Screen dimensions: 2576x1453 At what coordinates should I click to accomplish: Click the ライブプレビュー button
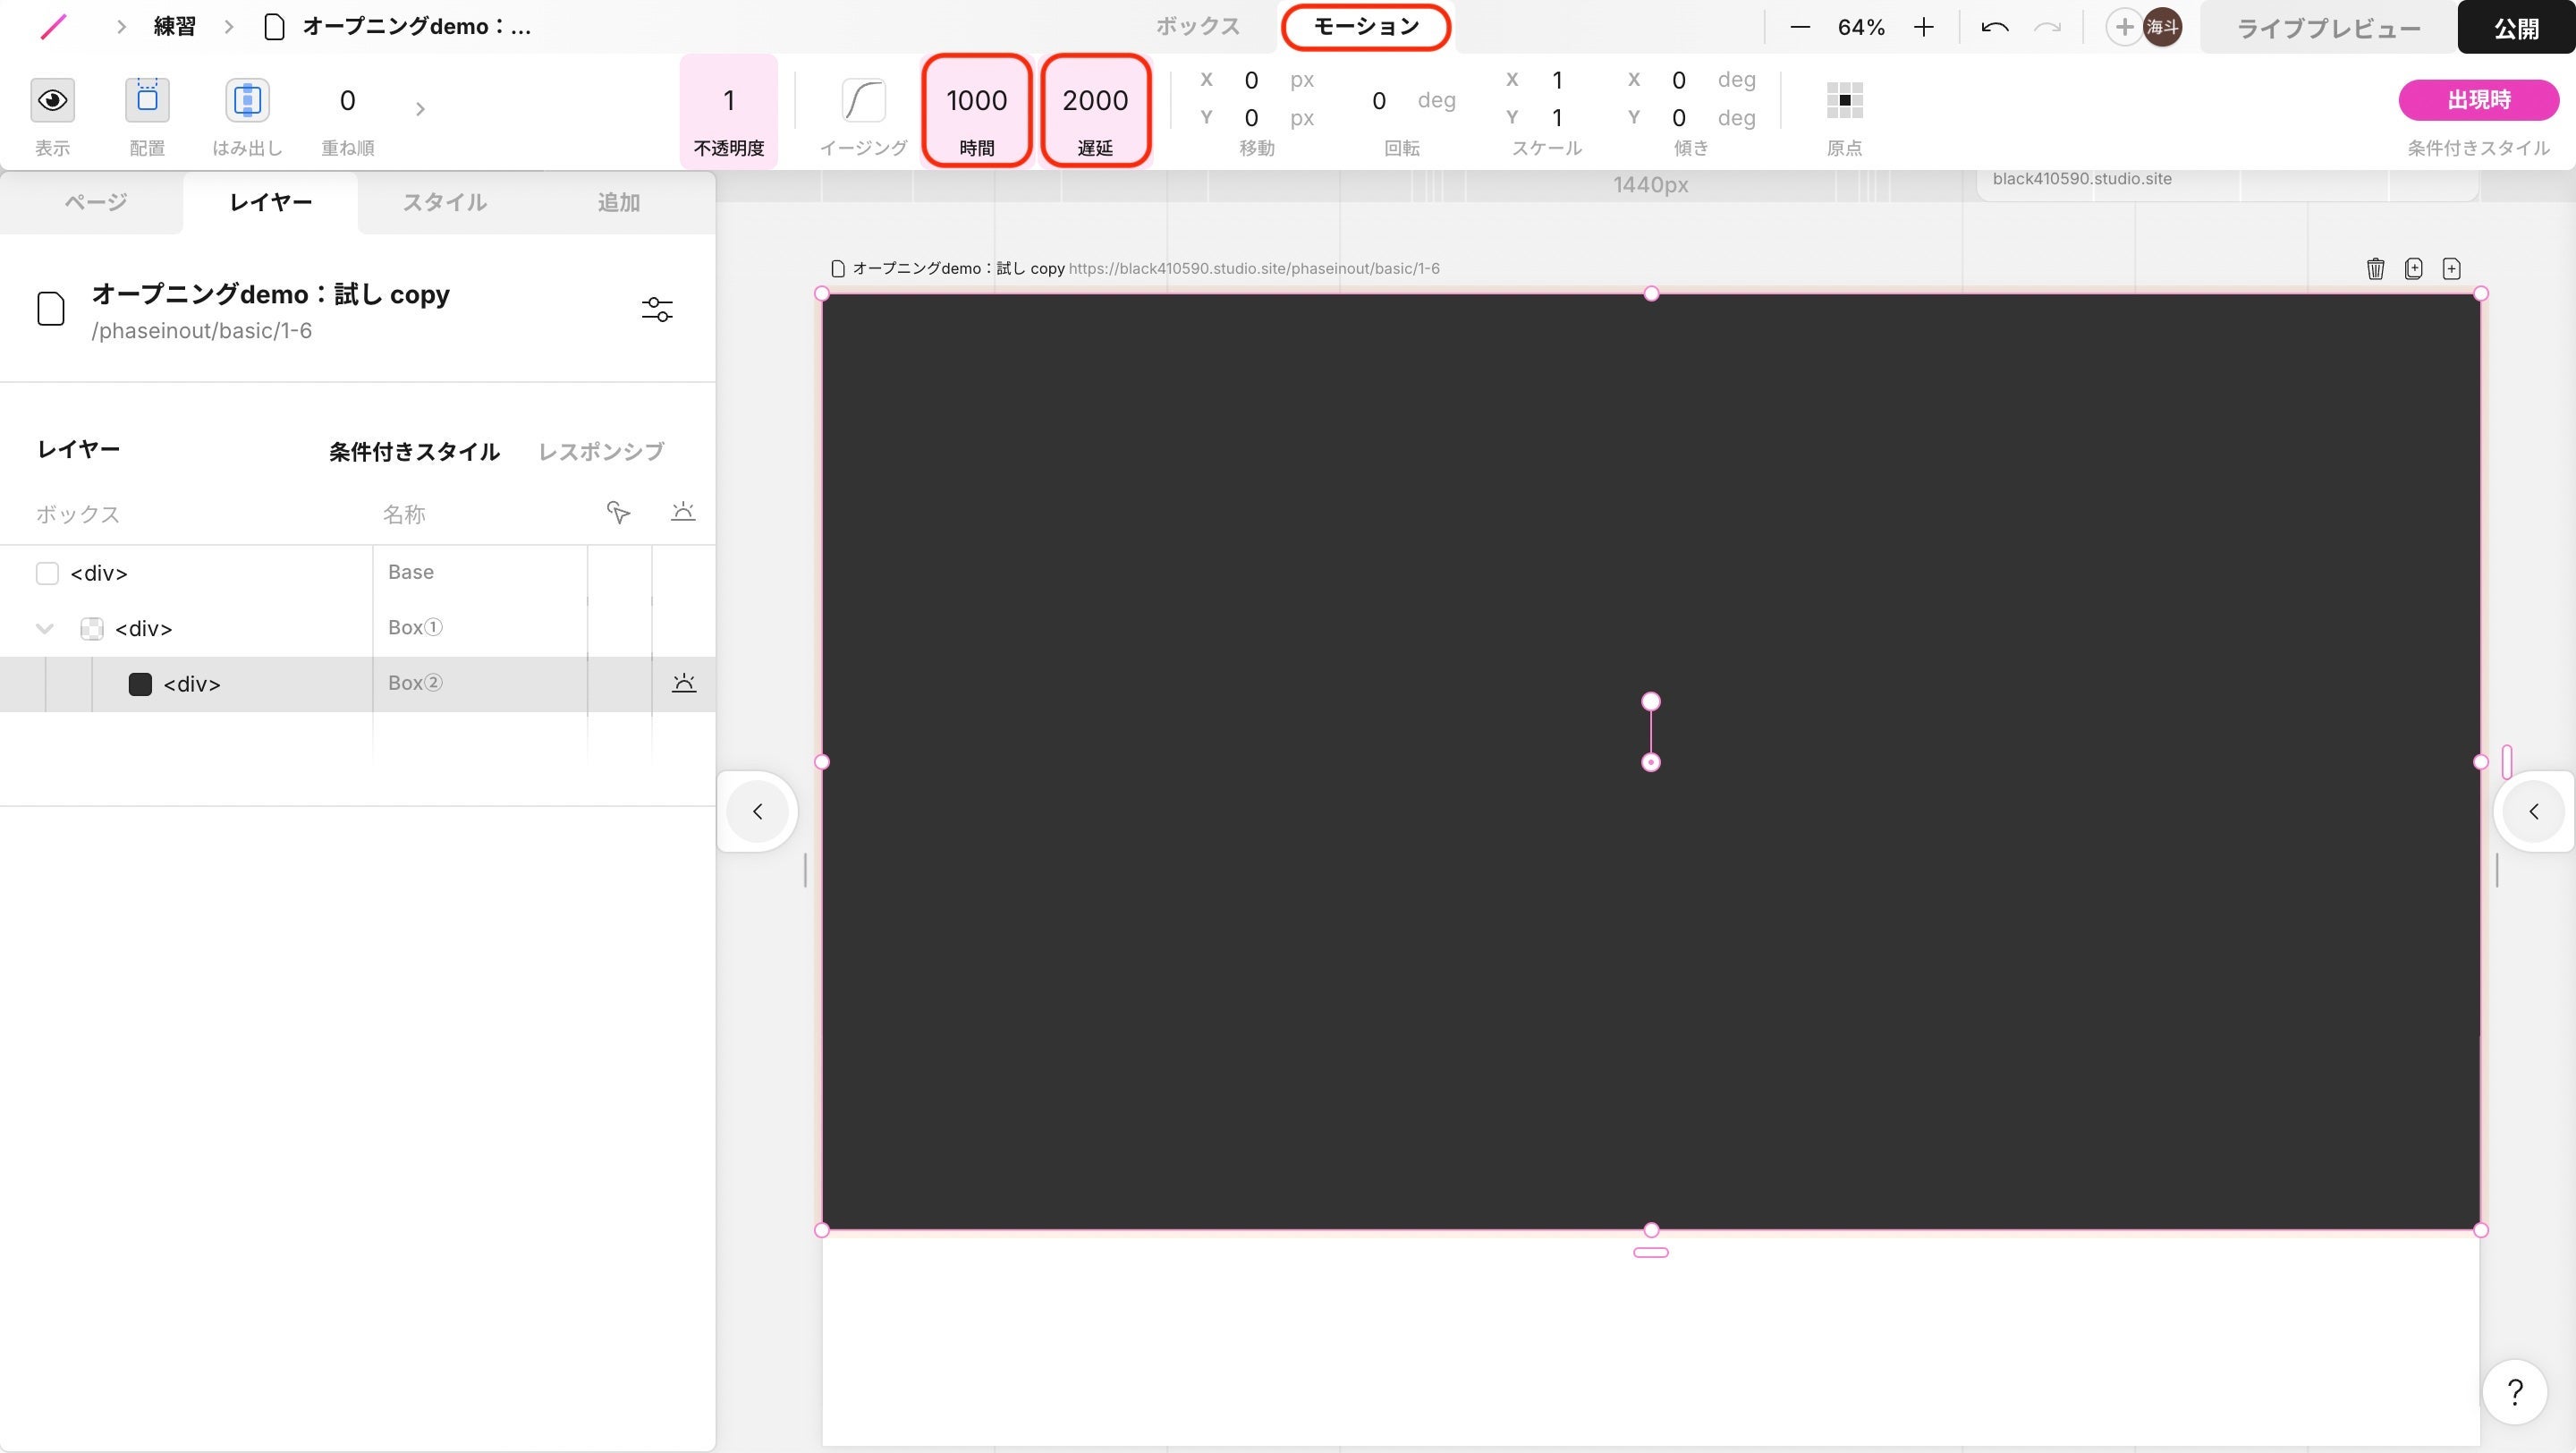point(2328,28)
